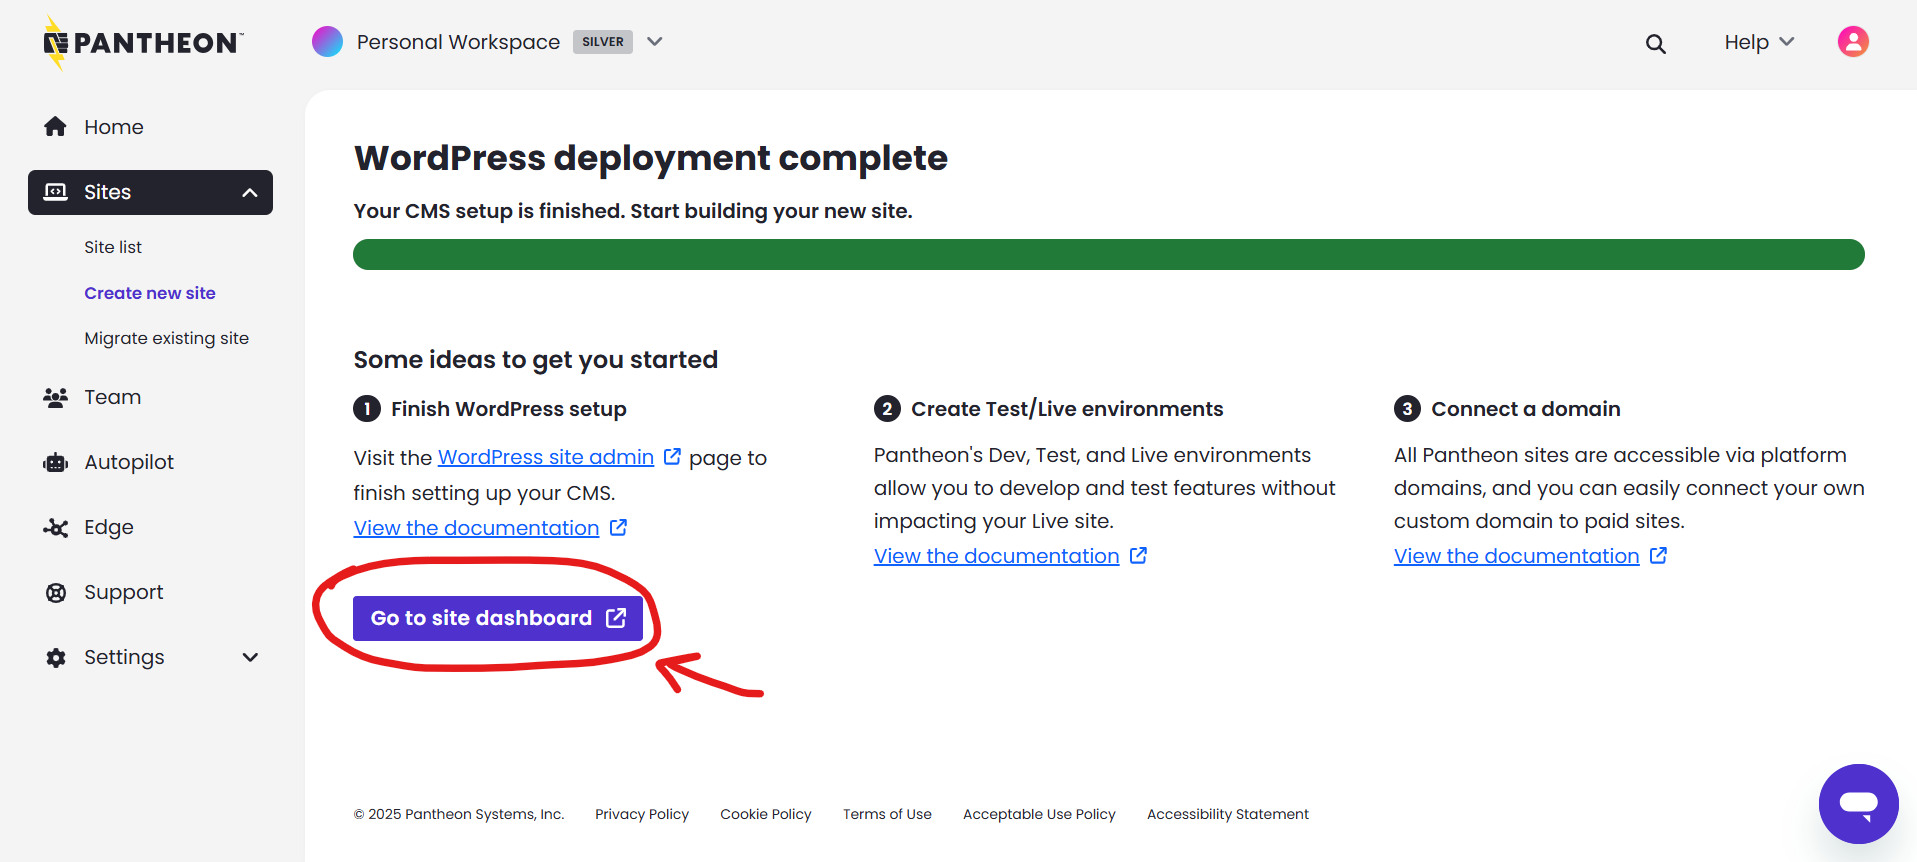Click the Support lifebuoy icon

pos(56,592)
